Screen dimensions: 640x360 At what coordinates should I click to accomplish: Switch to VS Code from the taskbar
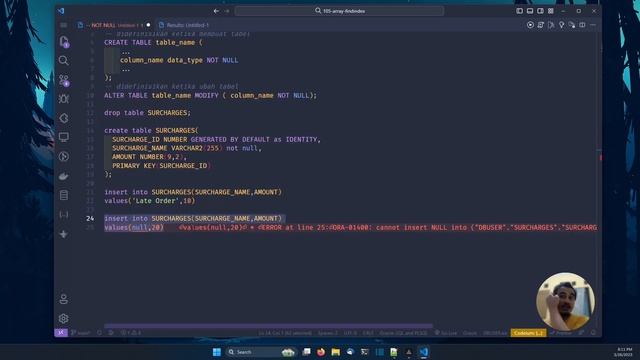point(424,352)
